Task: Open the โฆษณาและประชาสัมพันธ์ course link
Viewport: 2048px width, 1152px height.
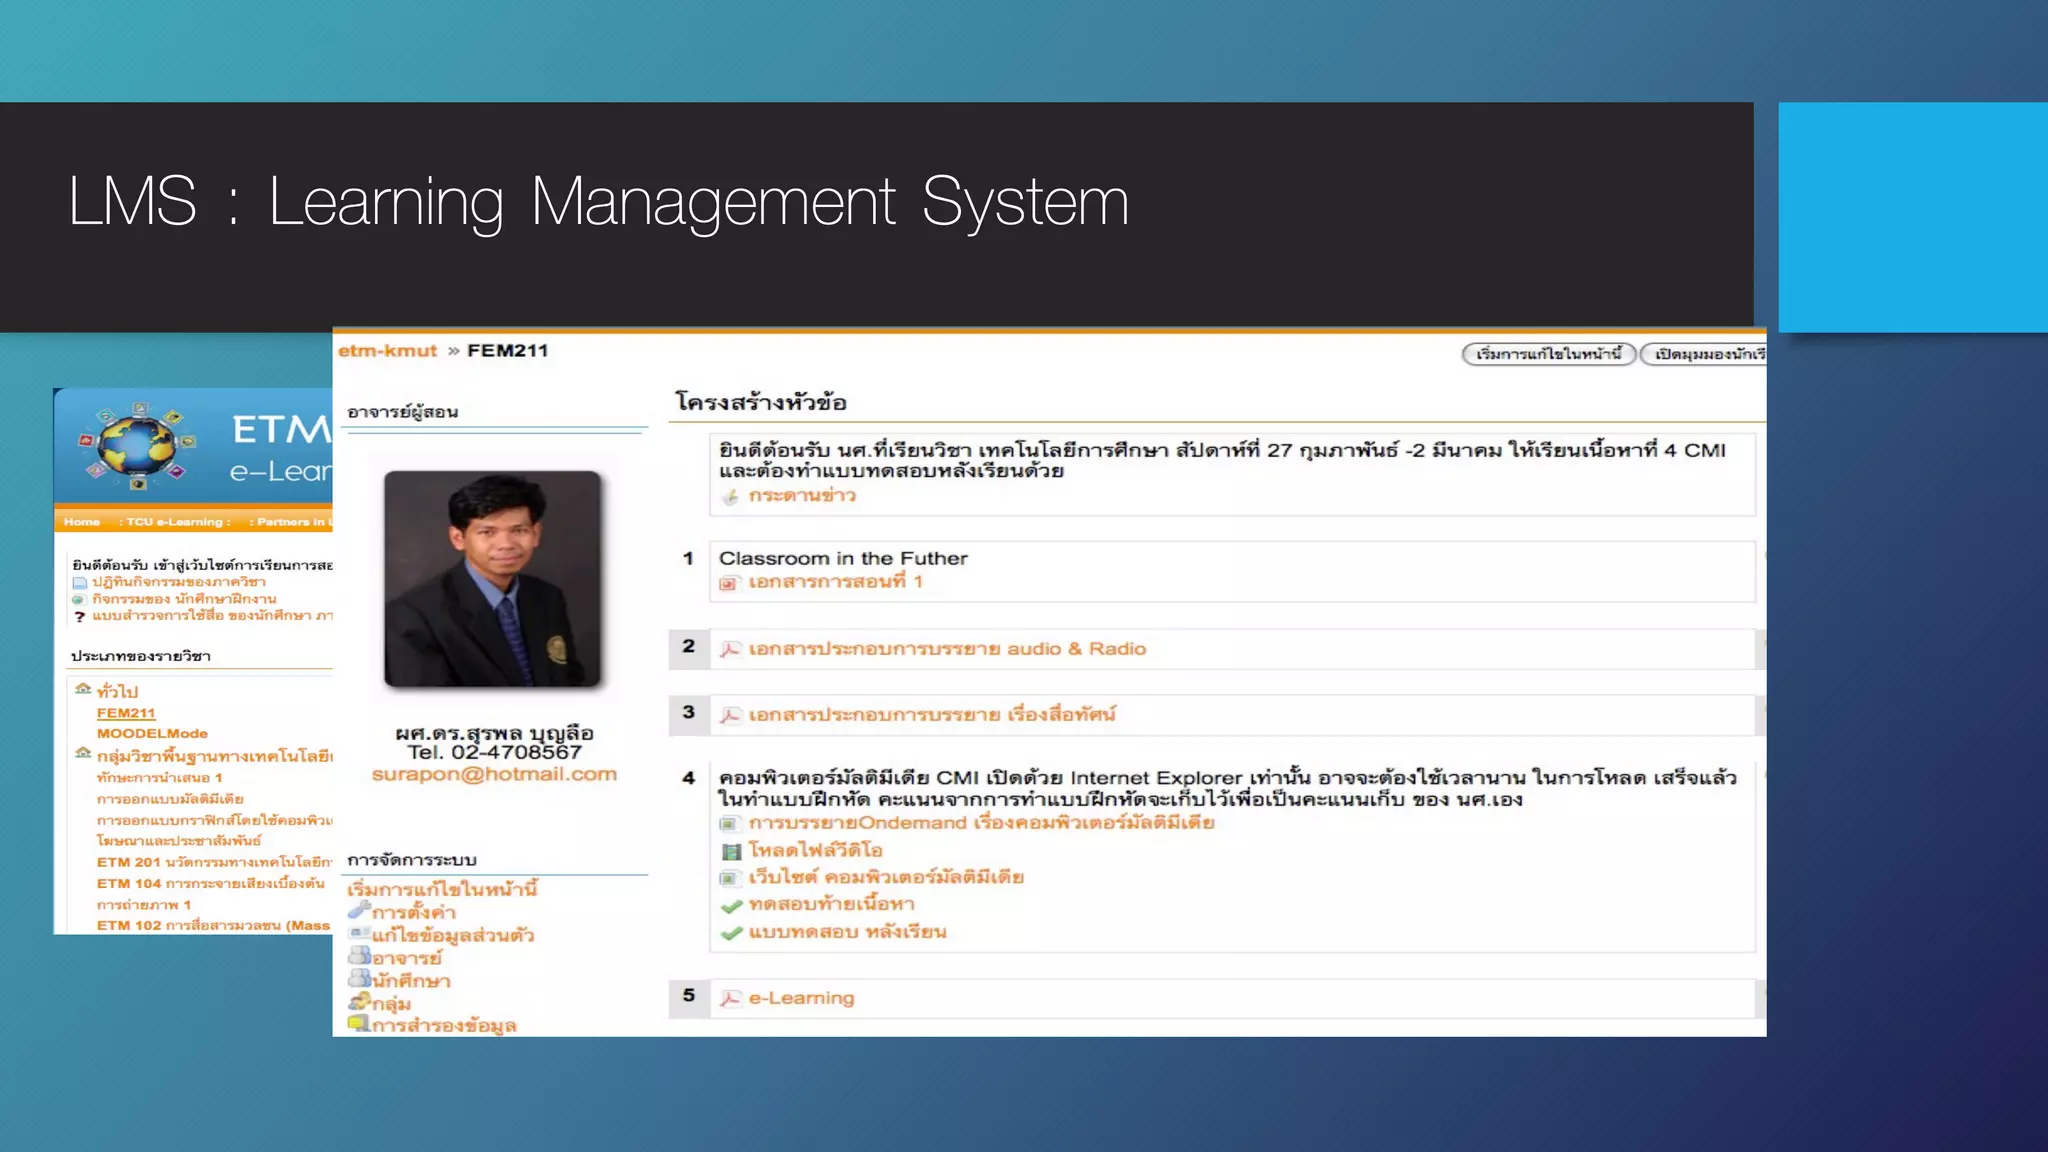Action: pyautogui.click(x=179, y=841)
